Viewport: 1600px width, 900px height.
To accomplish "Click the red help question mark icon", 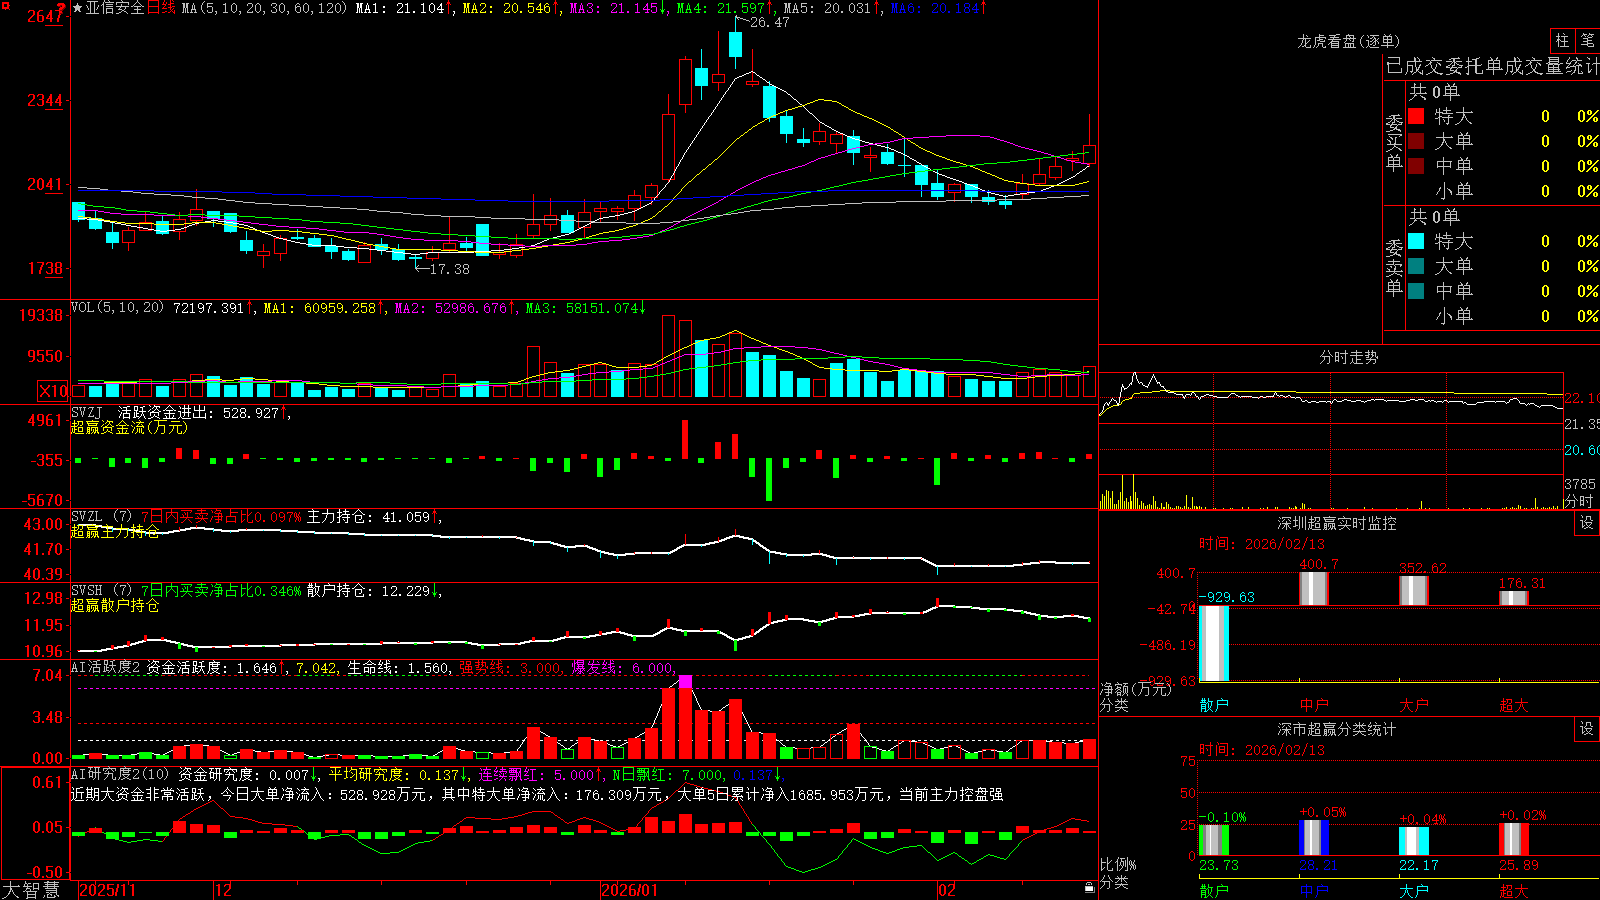I will pos(62,8).
